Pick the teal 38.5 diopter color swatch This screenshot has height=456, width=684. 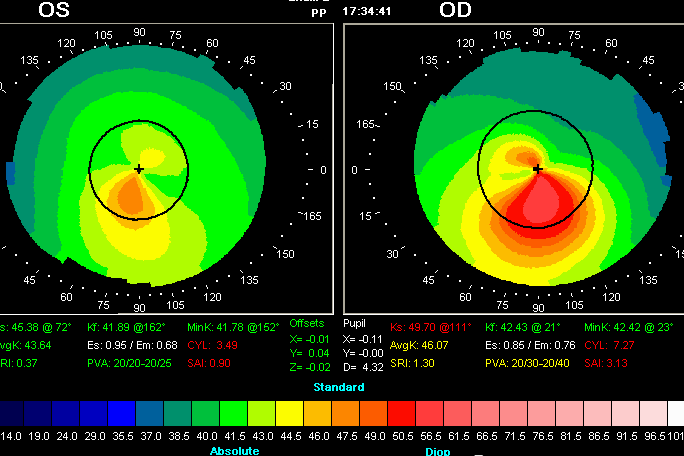(178, 413)
